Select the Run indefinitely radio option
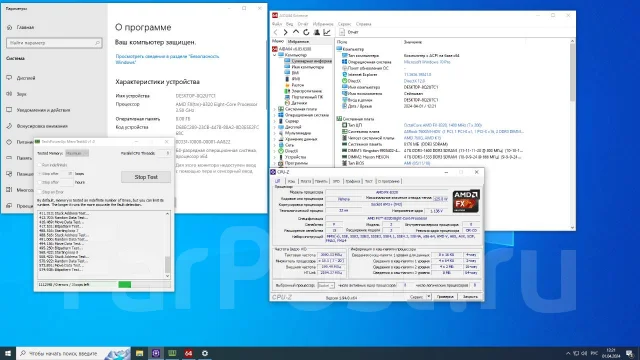Screen dimensions: 640x360 click(40, 165)
